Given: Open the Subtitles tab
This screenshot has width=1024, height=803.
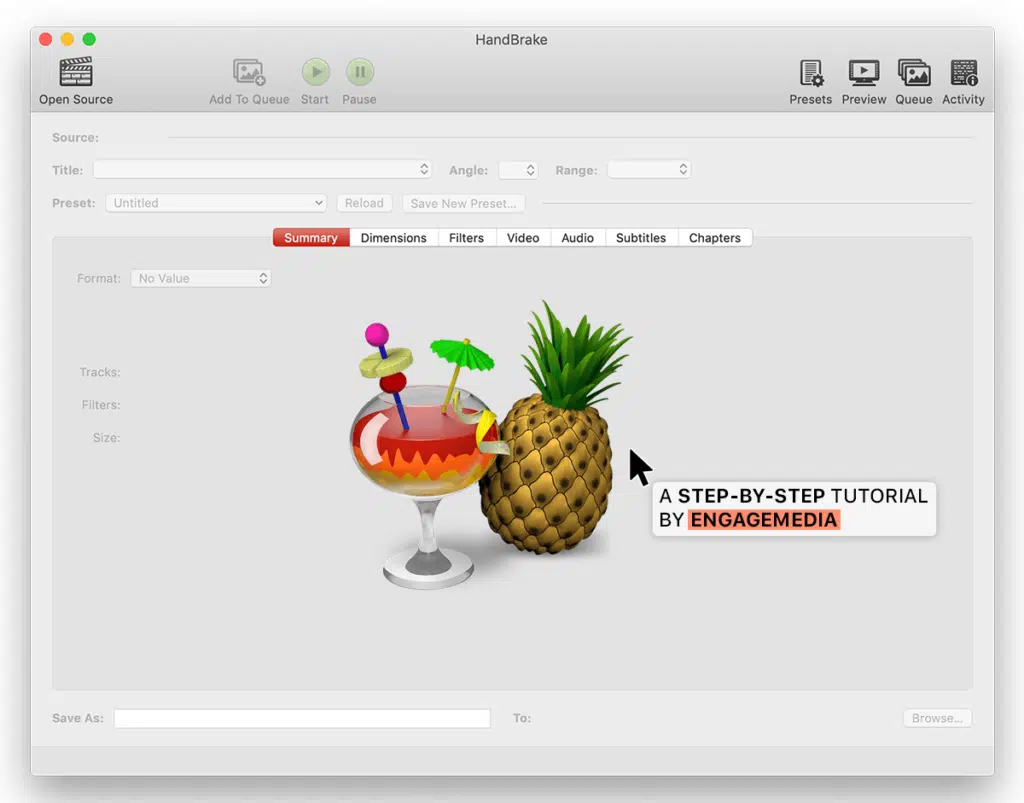Looking at the screenshot, I should coord(640,238).
